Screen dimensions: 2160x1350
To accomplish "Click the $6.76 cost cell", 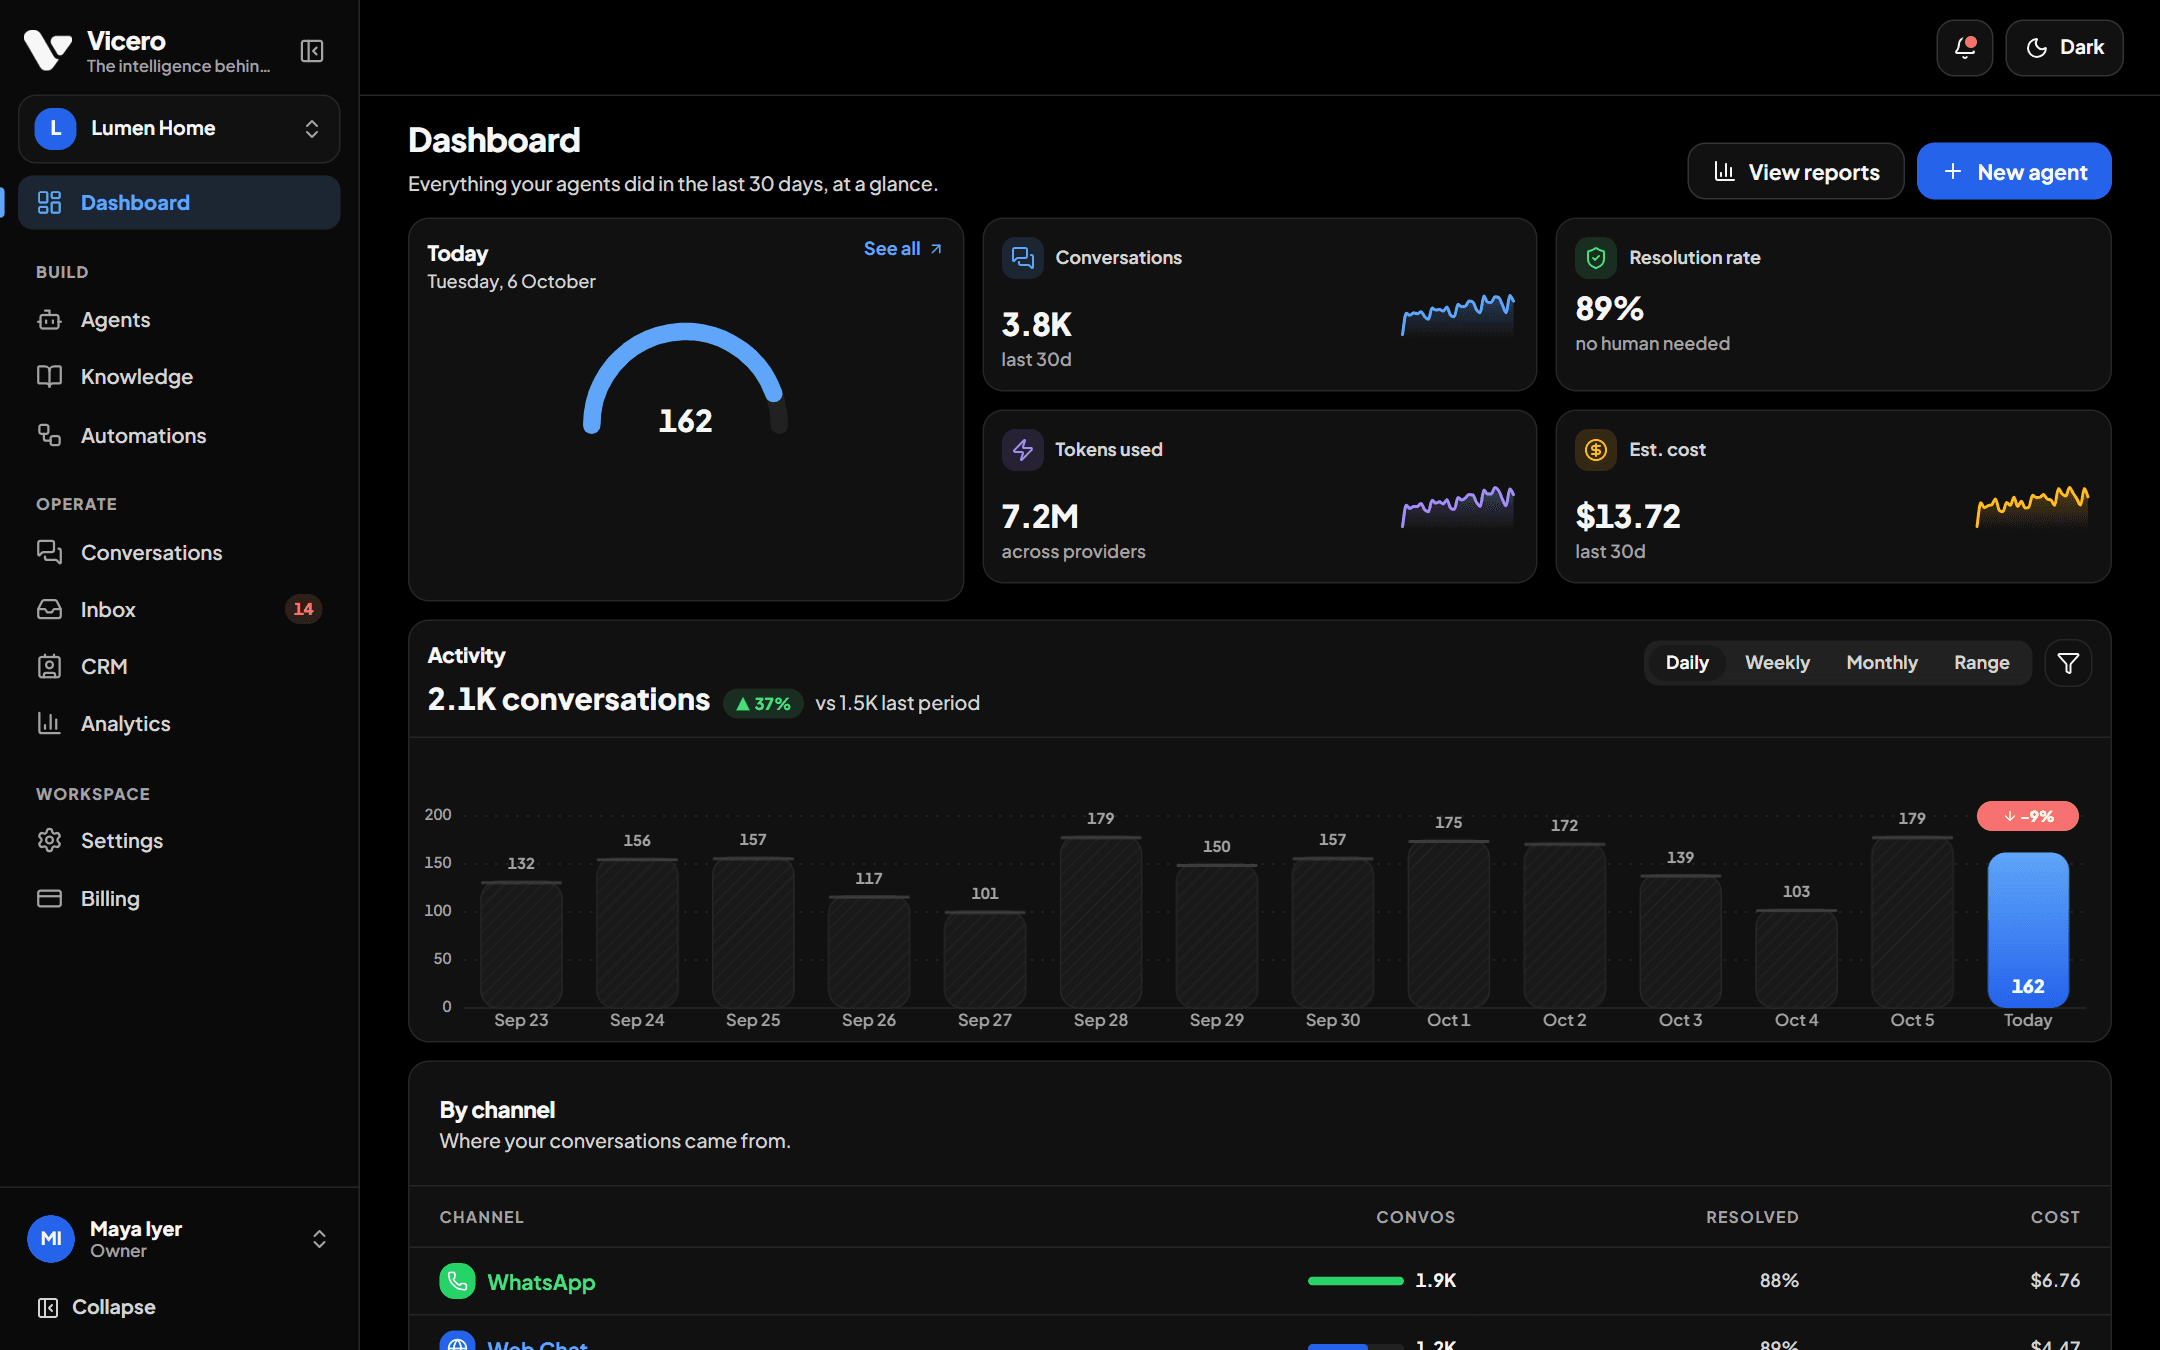I will click(x=2055, y=1280).
